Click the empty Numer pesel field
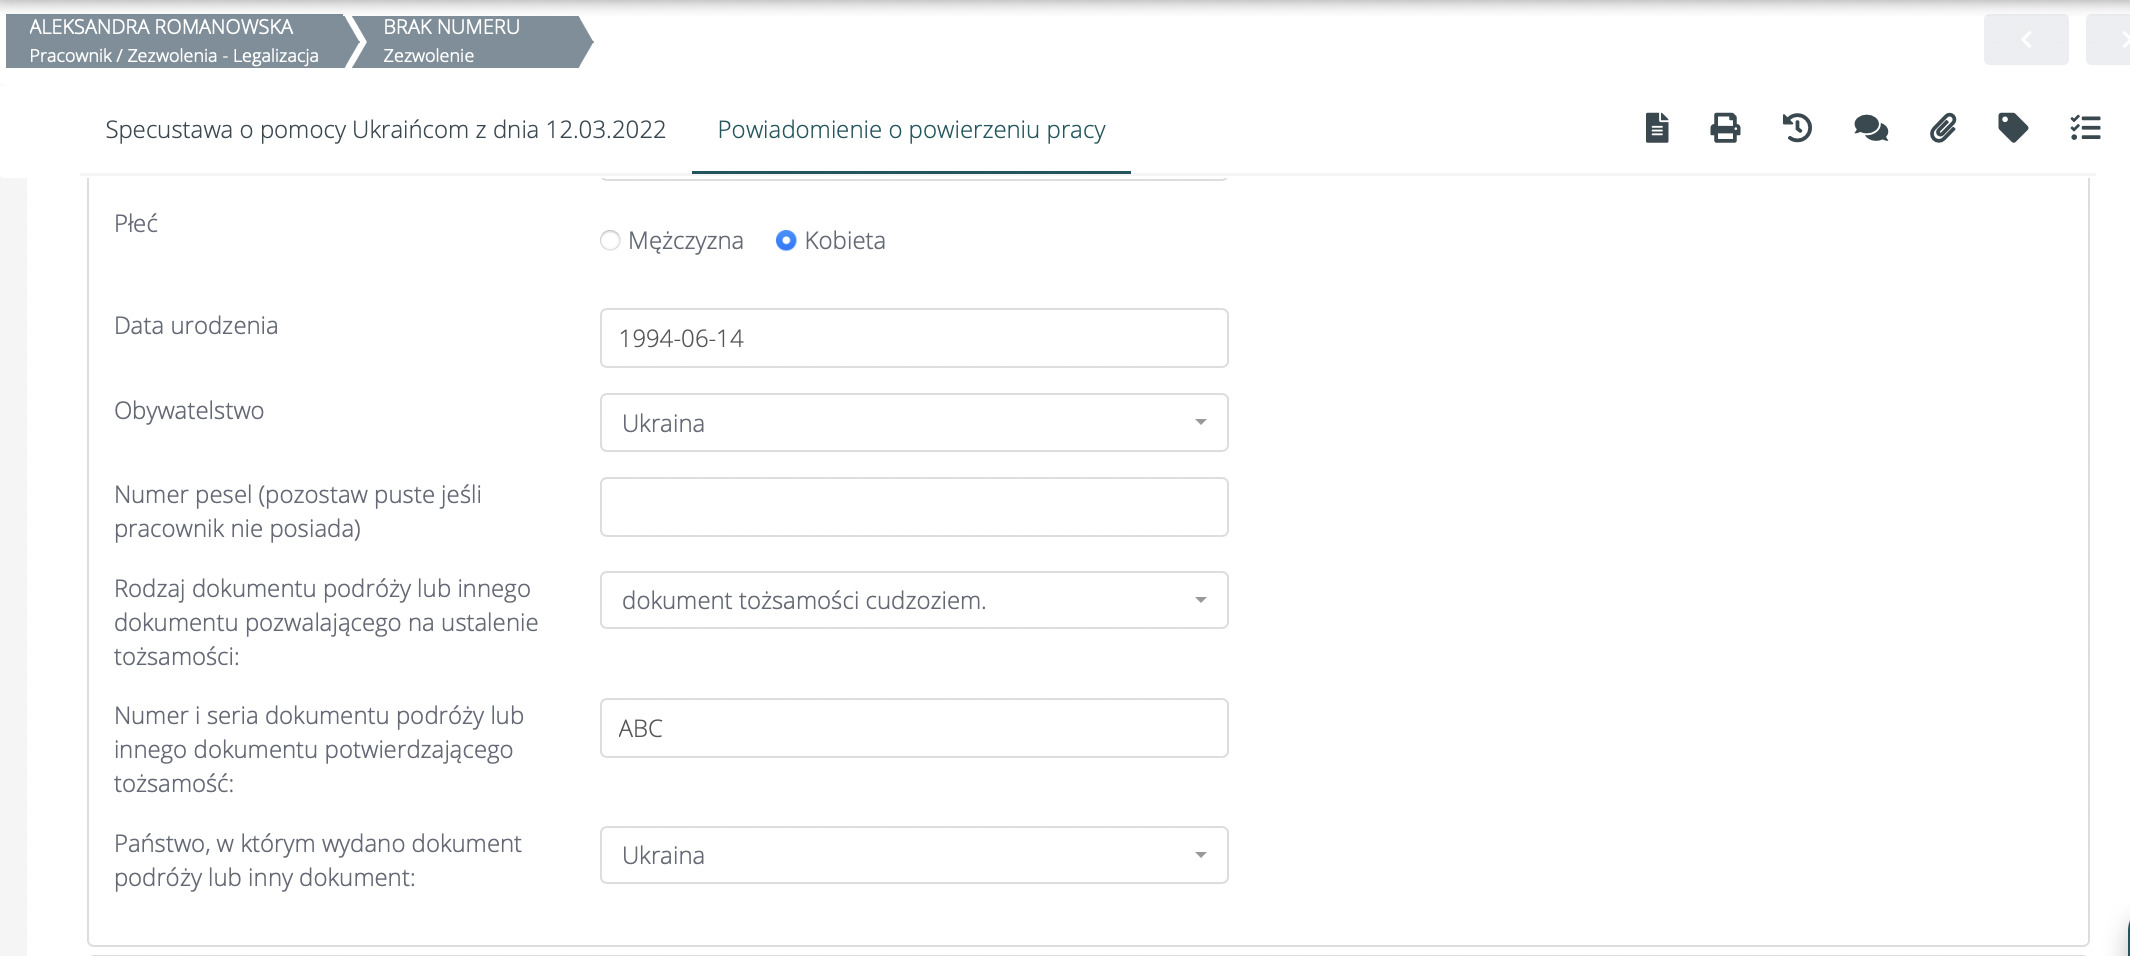The height and width of the screenshot is (956, 2130). (x=913, y=507)
